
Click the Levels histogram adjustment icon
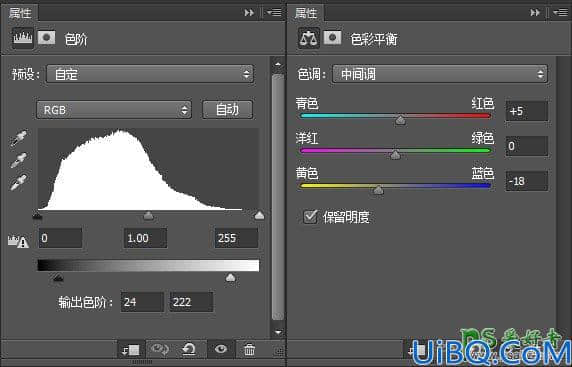[23, 38]
